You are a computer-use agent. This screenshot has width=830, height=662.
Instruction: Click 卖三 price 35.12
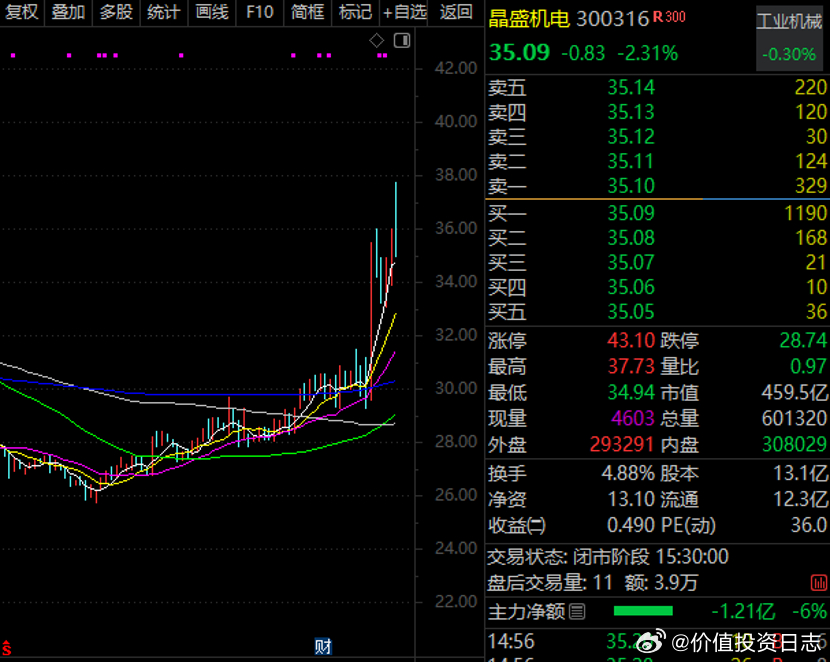[x=631, y=137]
